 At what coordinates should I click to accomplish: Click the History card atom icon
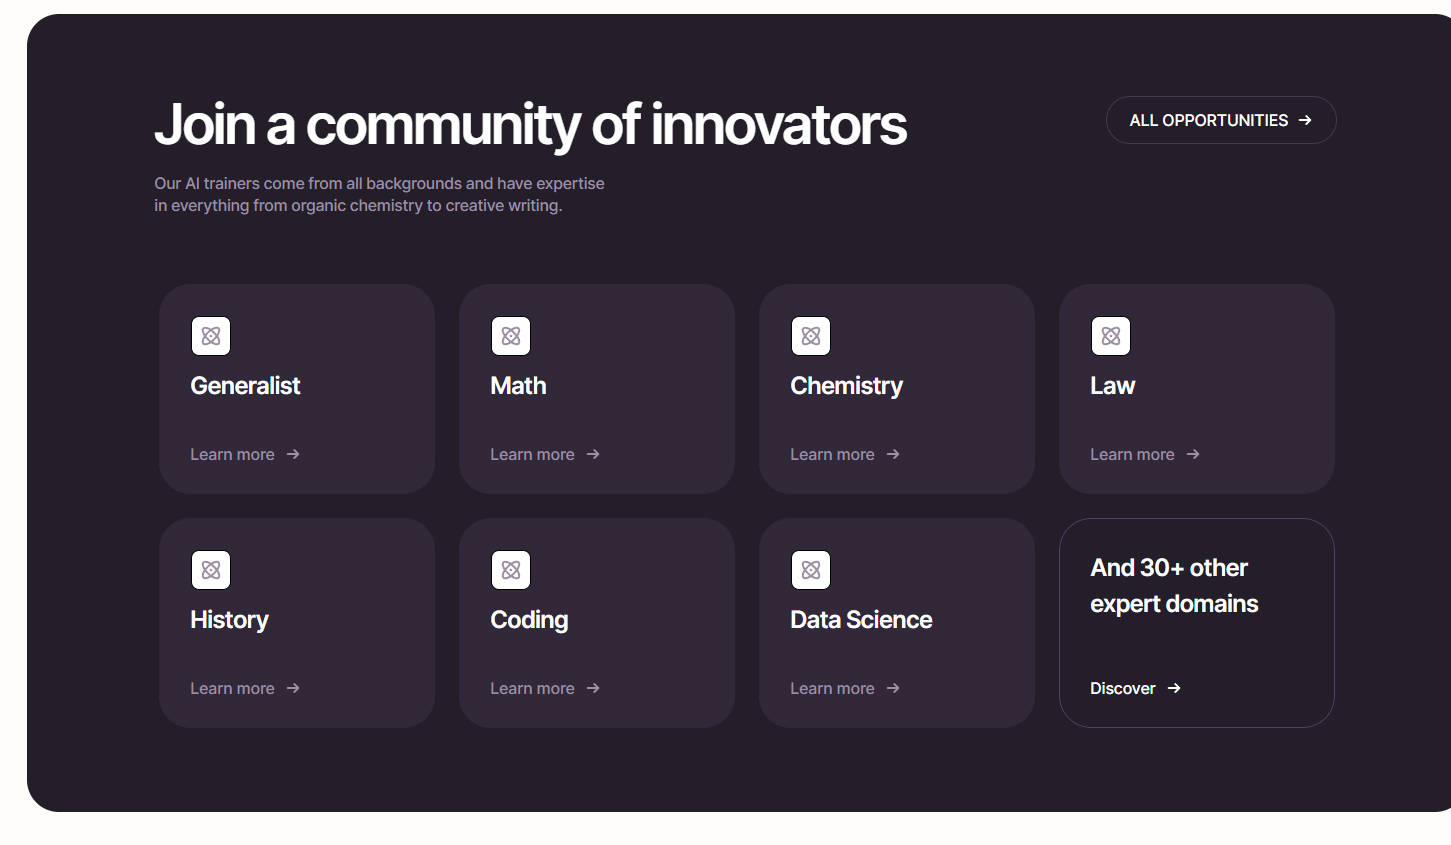pos(211,570)
